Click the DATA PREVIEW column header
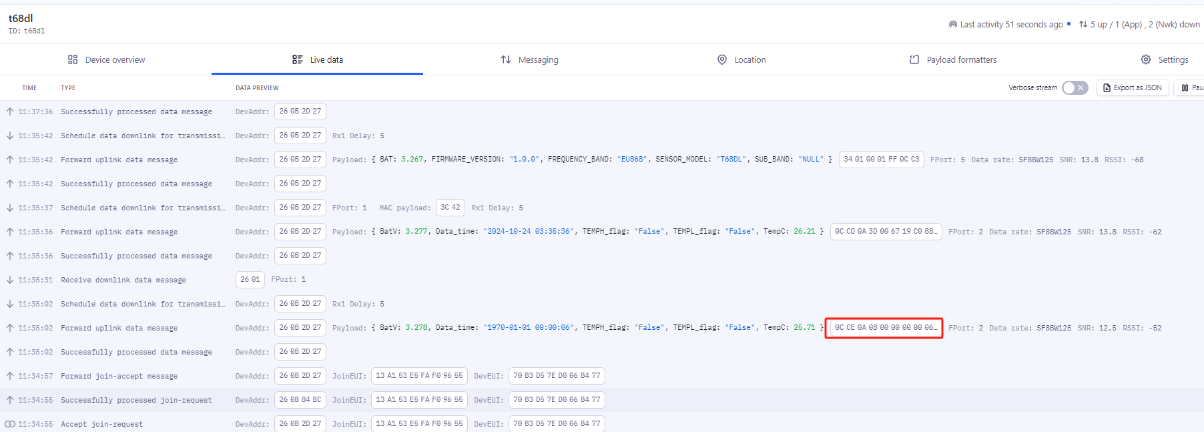 point(257,88)
